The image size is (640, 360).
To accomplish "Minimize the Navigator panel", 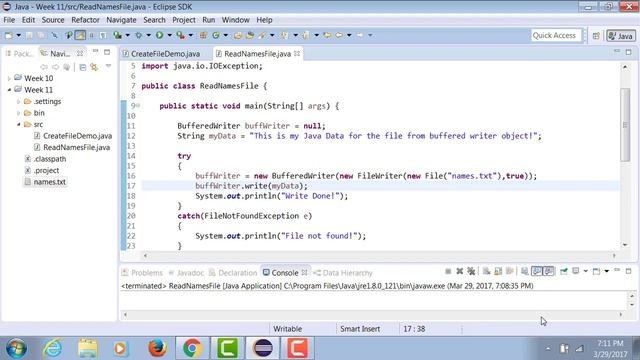I will click(96, 51).
